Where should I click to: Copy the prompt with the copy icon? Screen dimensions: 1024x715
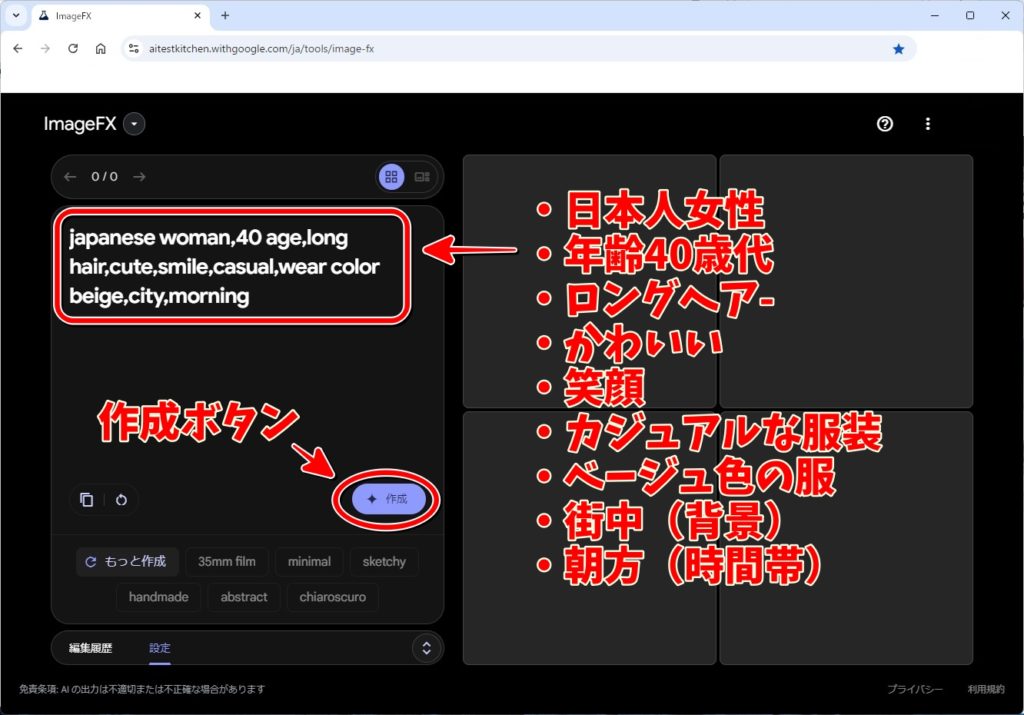(x=87, y=500)
